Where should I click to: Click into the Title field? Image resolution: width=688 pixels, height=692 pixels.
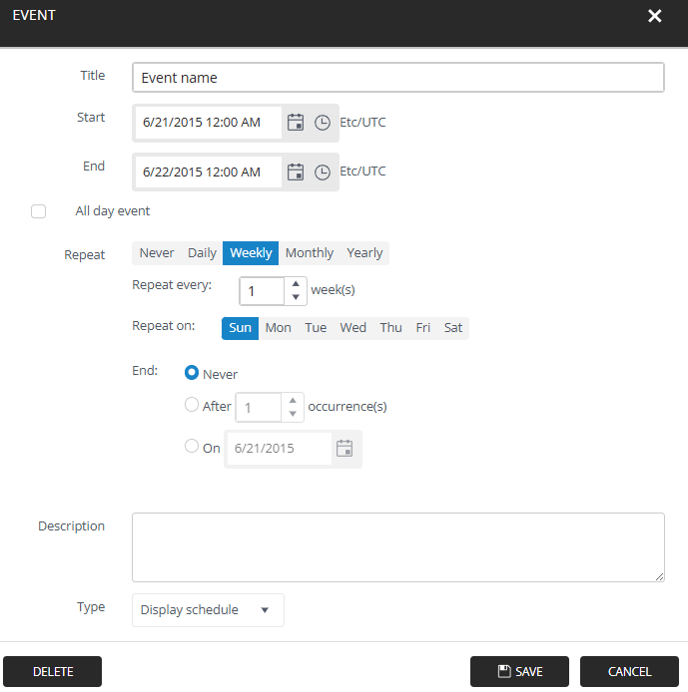[x=398, y=78]
